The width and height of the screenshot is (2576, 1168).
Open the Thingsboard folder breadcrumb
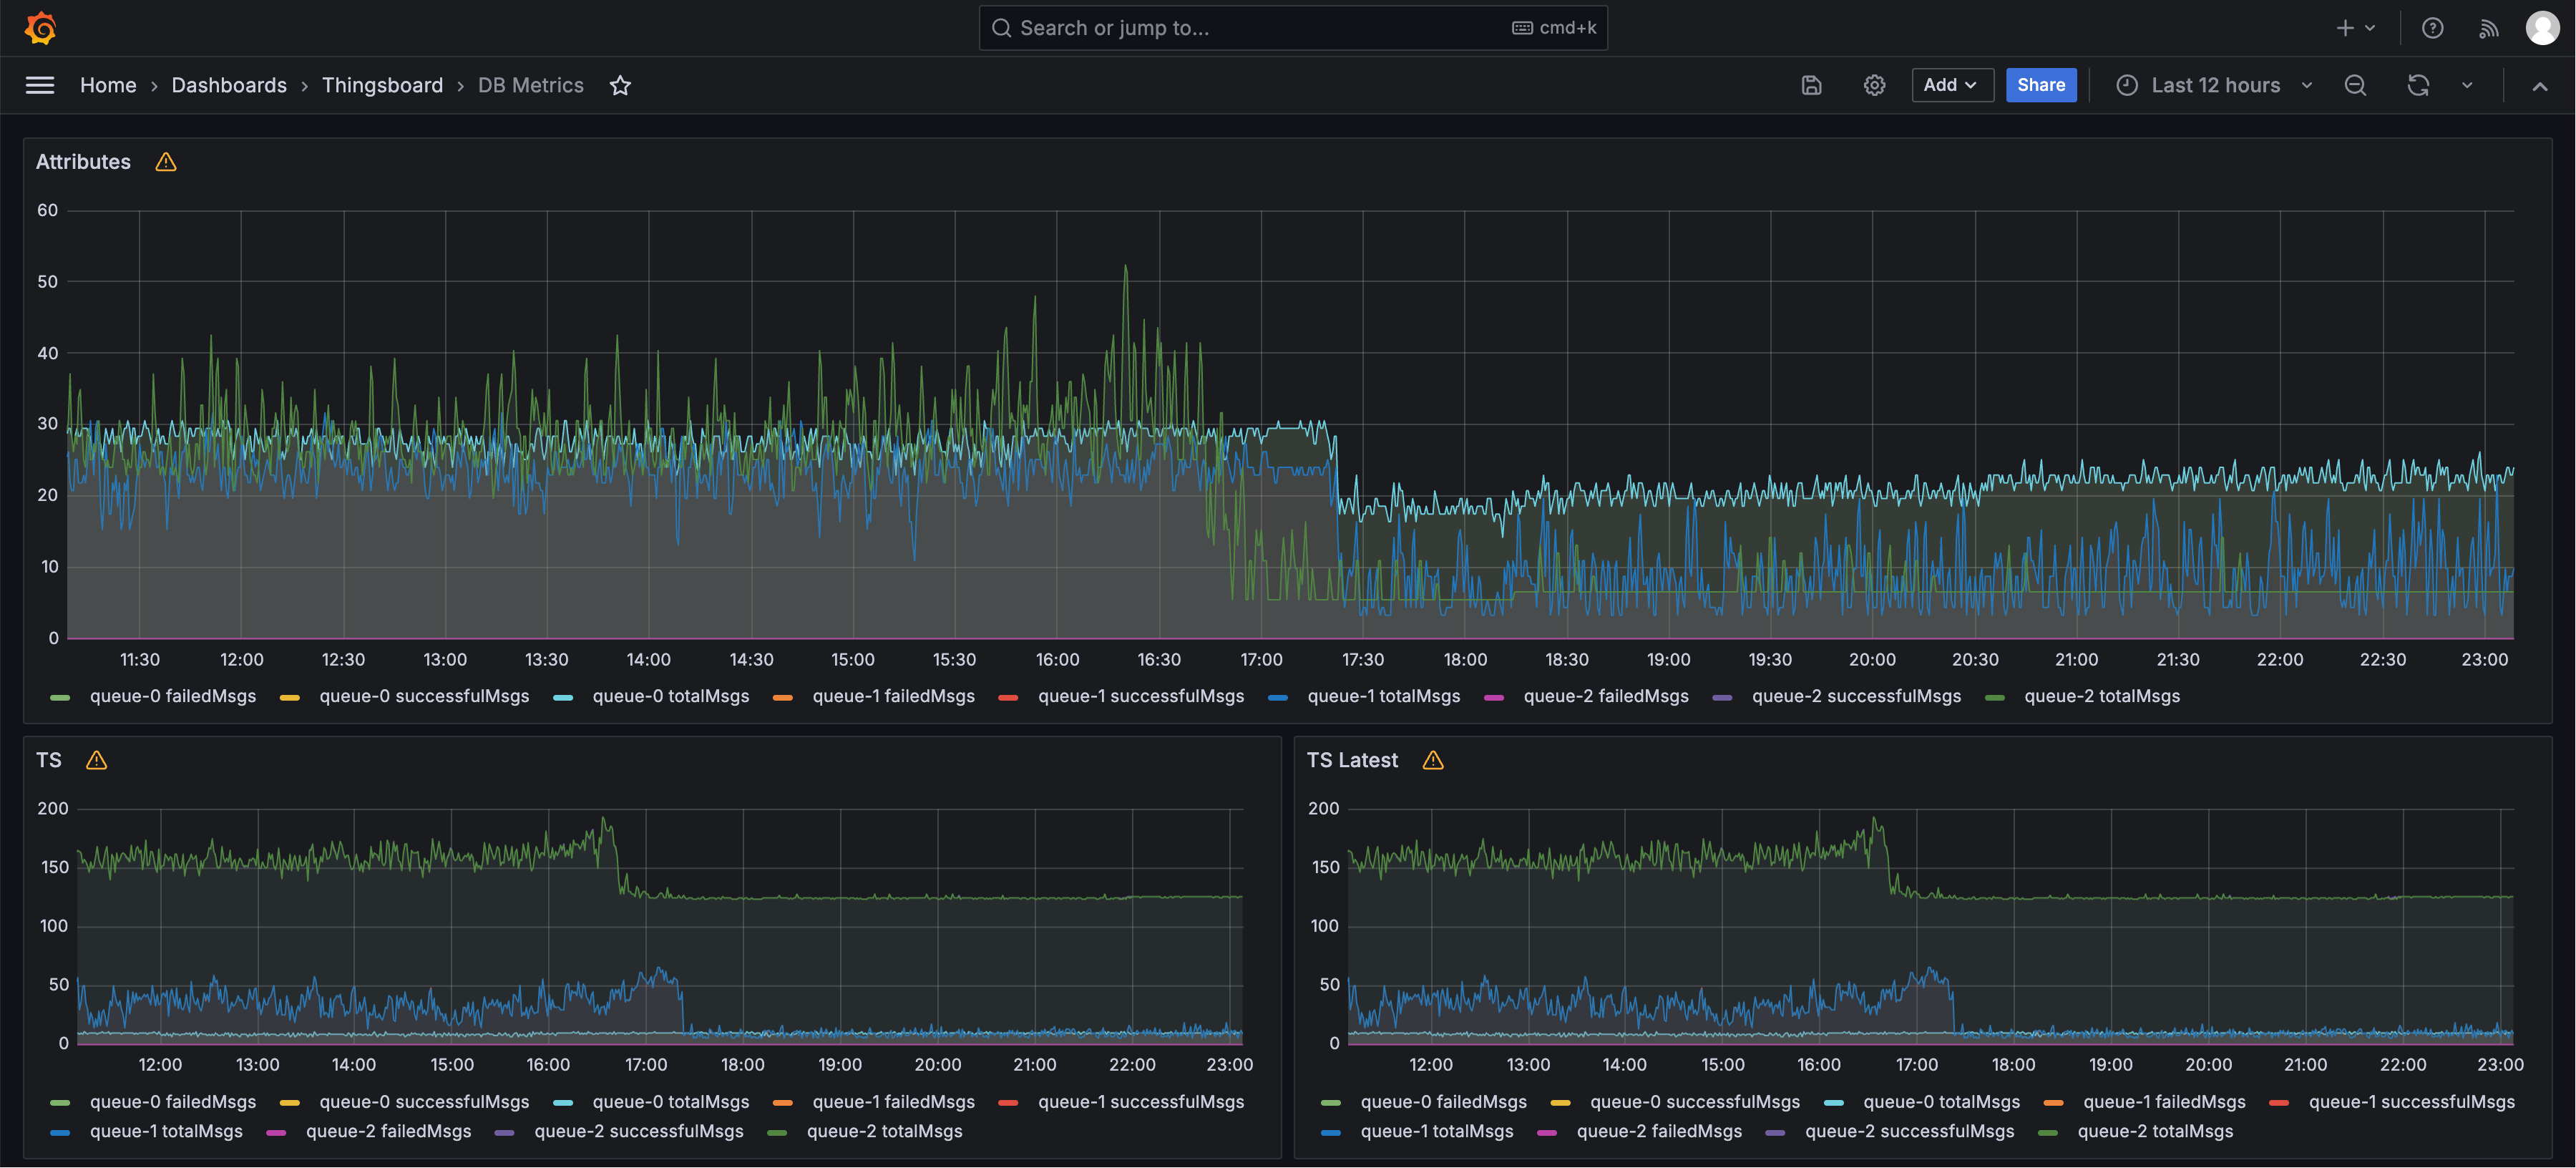[x=382, y=86]
